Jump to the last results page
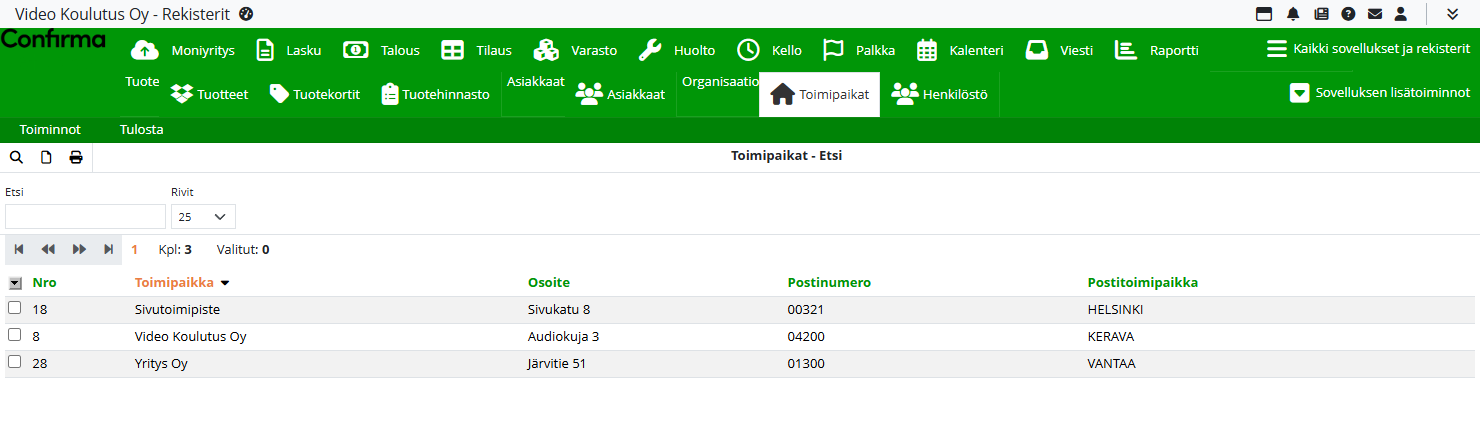1480x444 pixels. point(108,249)
